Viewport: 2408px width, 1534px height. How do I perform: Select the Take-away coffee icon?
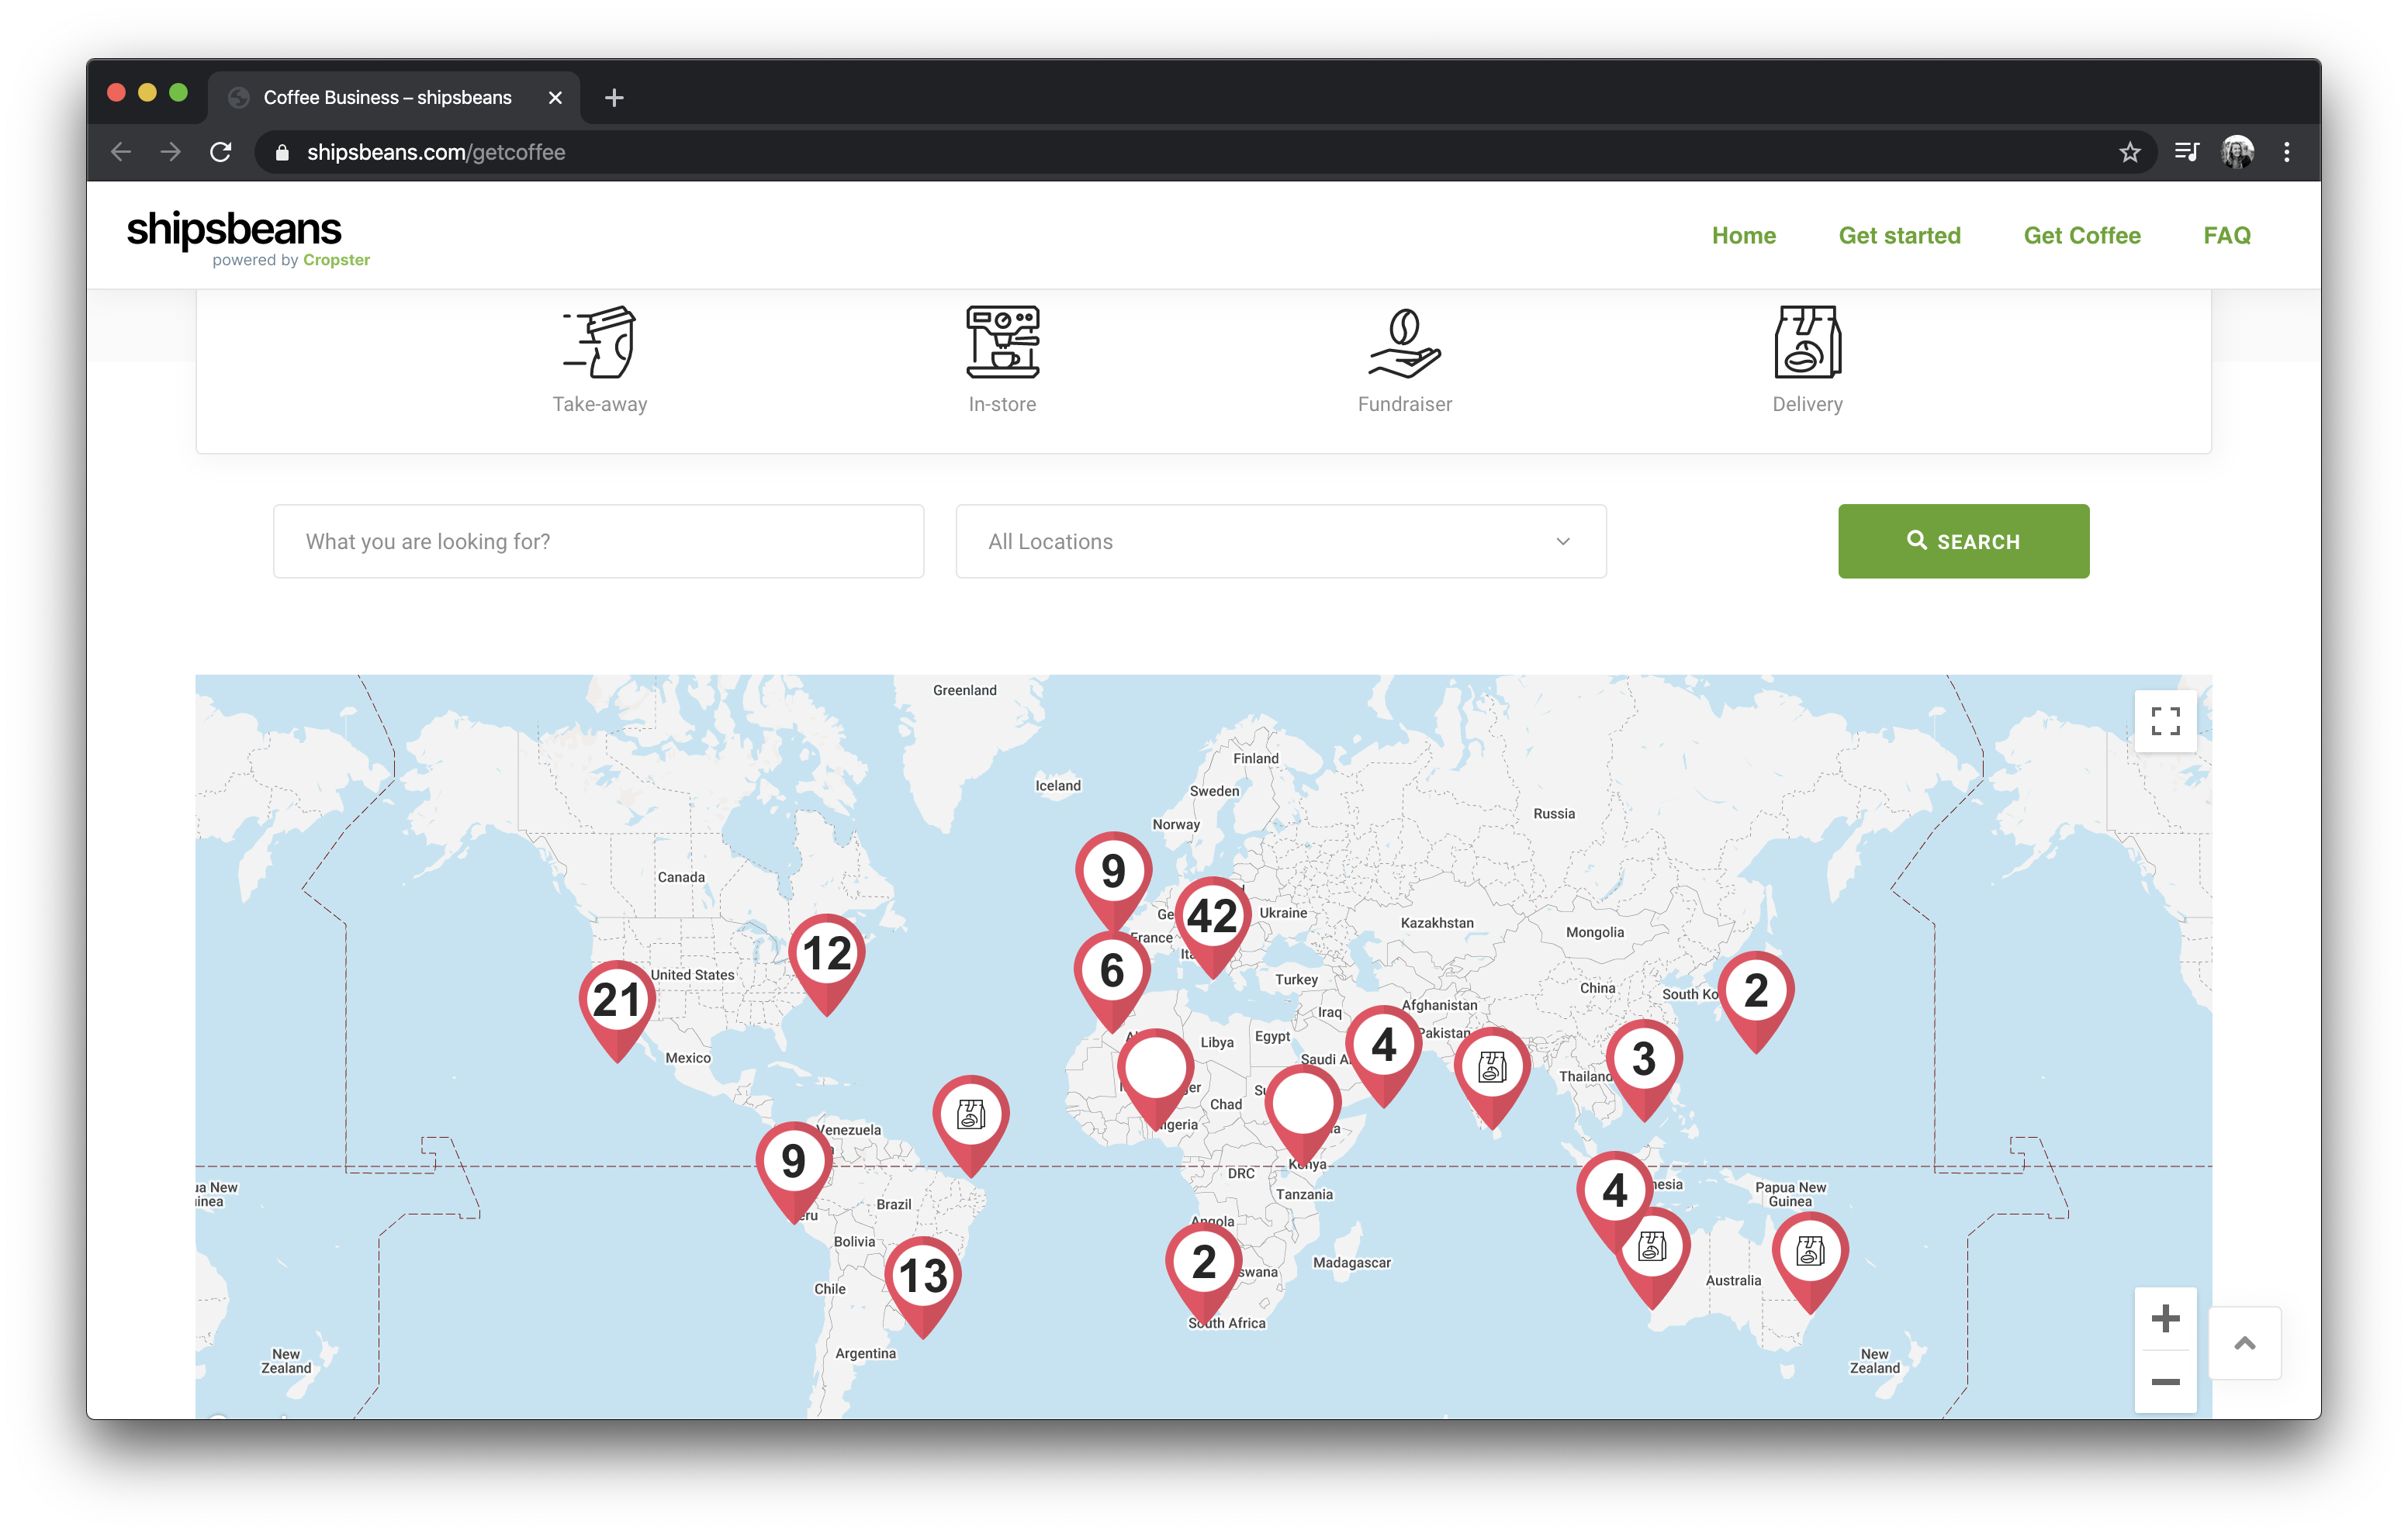(x=600, y=342)
